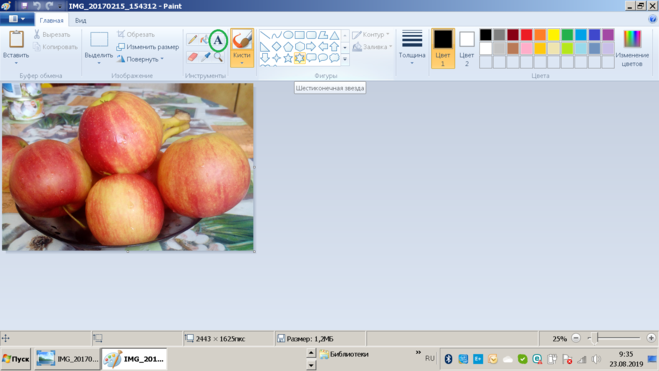Open Библиотеки toolbar on the taskbar
The image size is (659, 371).
click(x=345, y=354)
